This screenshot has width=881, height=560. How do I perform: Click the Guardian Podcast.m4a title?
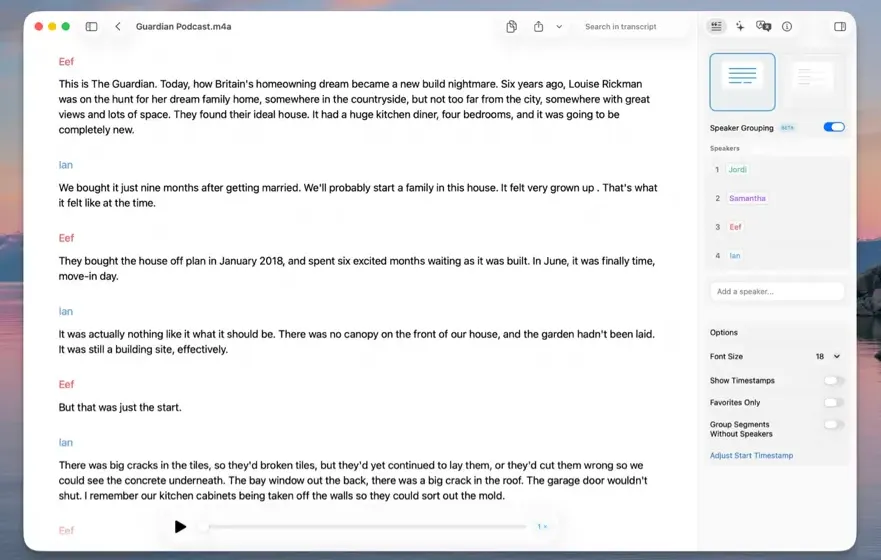[x=184, y=26]
